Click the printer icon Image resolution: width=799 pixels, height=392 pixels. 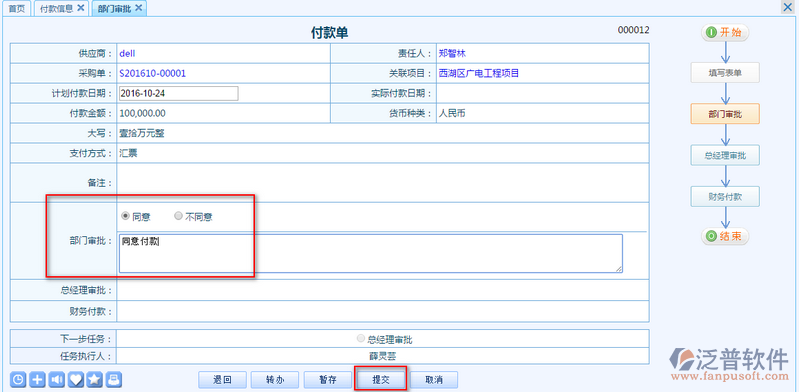(x=114, y=379)
